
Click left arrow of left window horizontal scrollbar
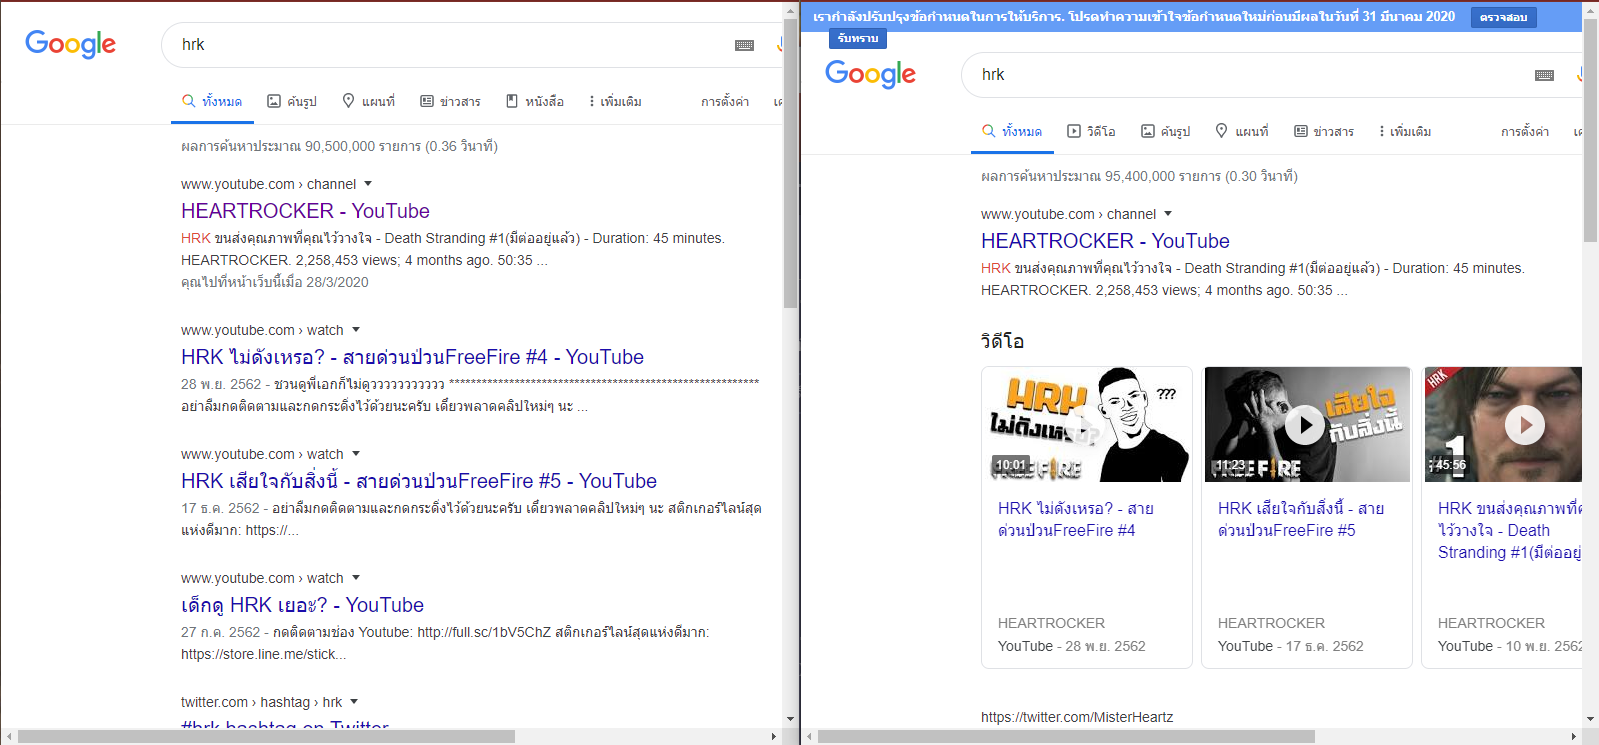click(x=9, y=737)
